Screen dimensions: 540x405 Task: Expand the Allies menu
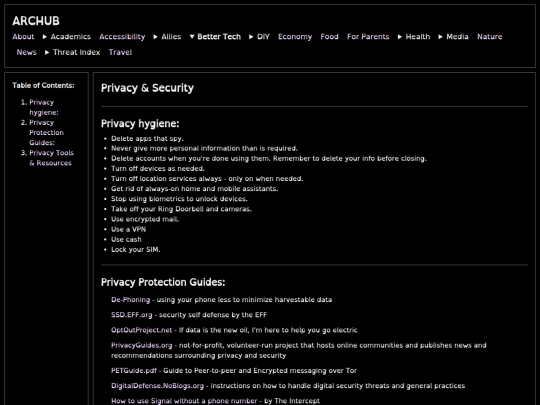(167, 37)
